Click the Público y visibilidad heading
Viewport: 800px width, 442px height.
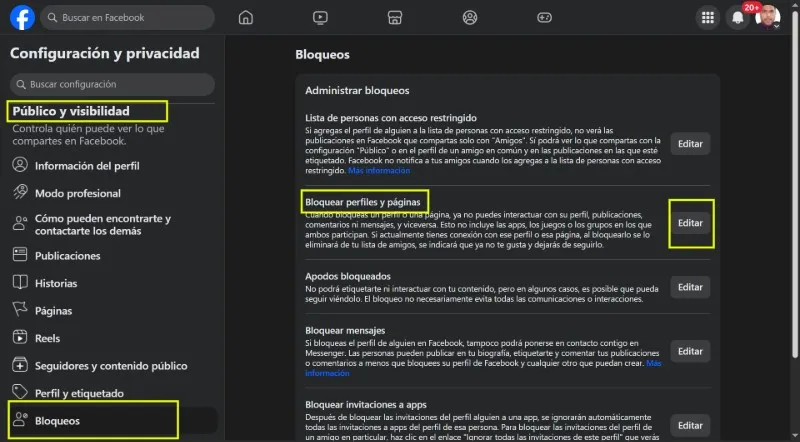[x=71, y=111]
